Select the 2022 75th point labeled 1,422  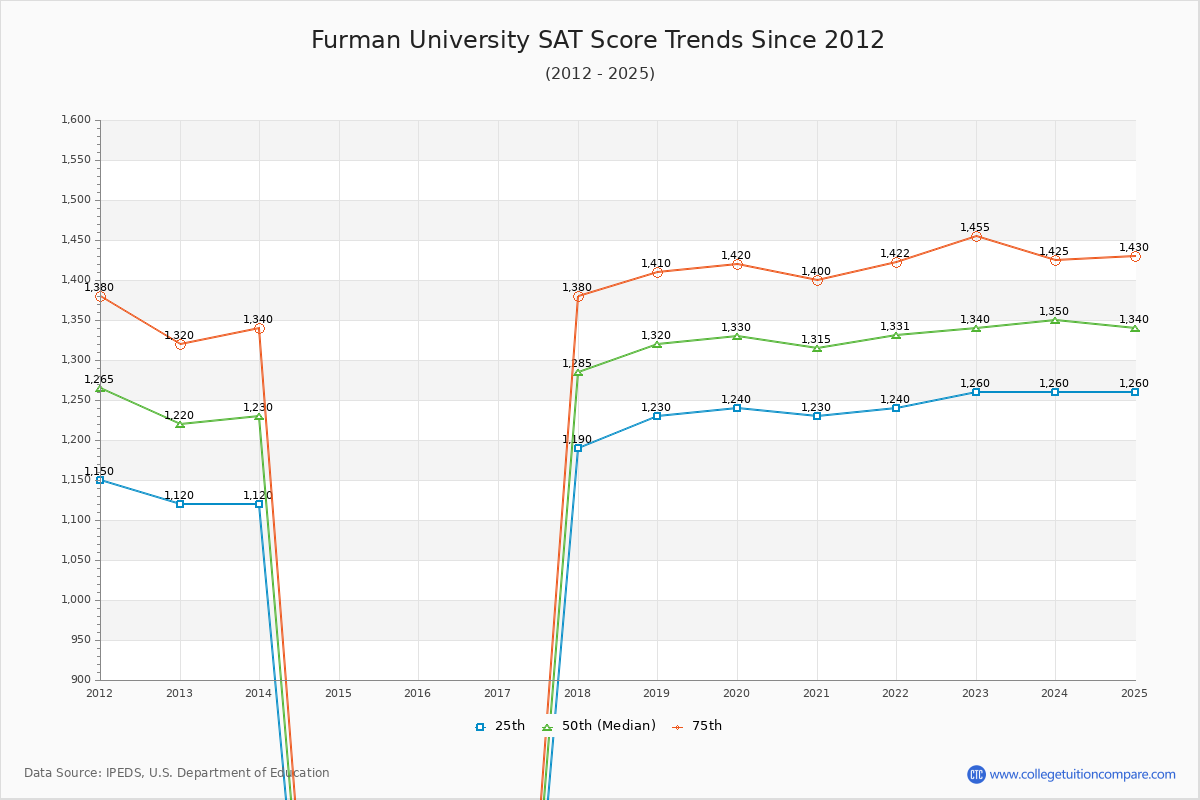coord(896,262)
